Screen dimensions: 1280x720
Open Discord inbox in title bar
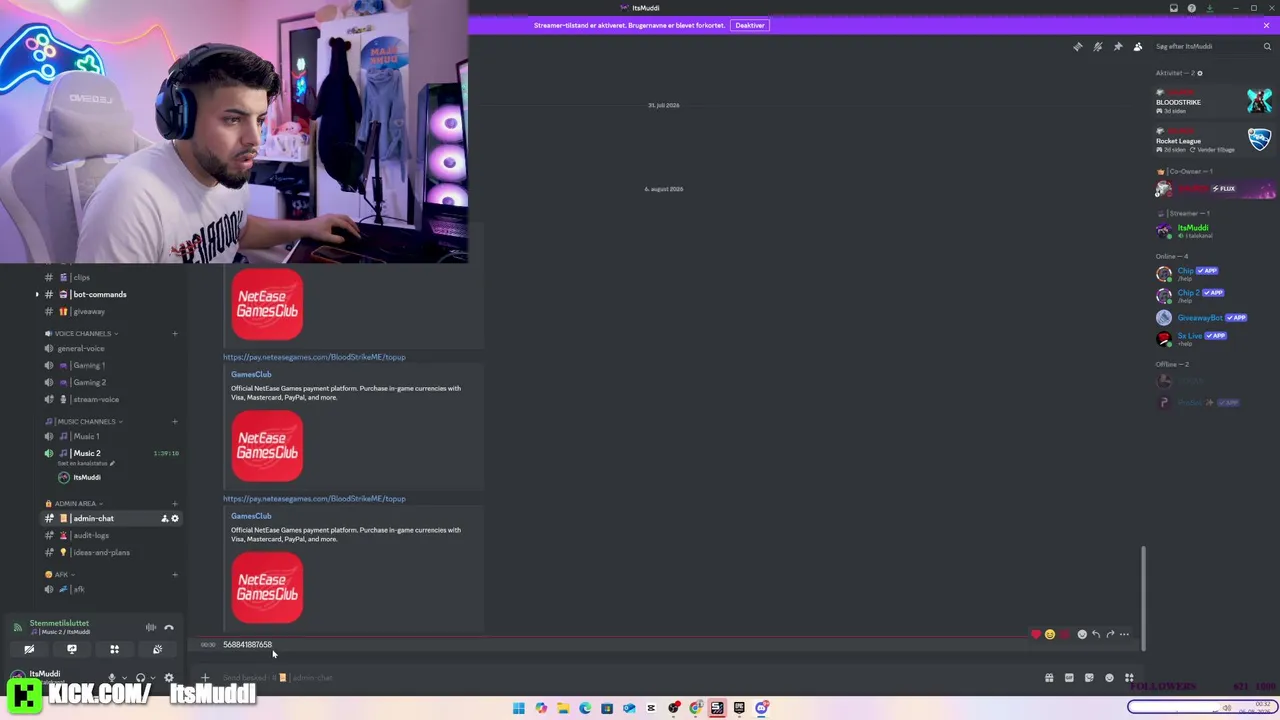point(1174,8)
